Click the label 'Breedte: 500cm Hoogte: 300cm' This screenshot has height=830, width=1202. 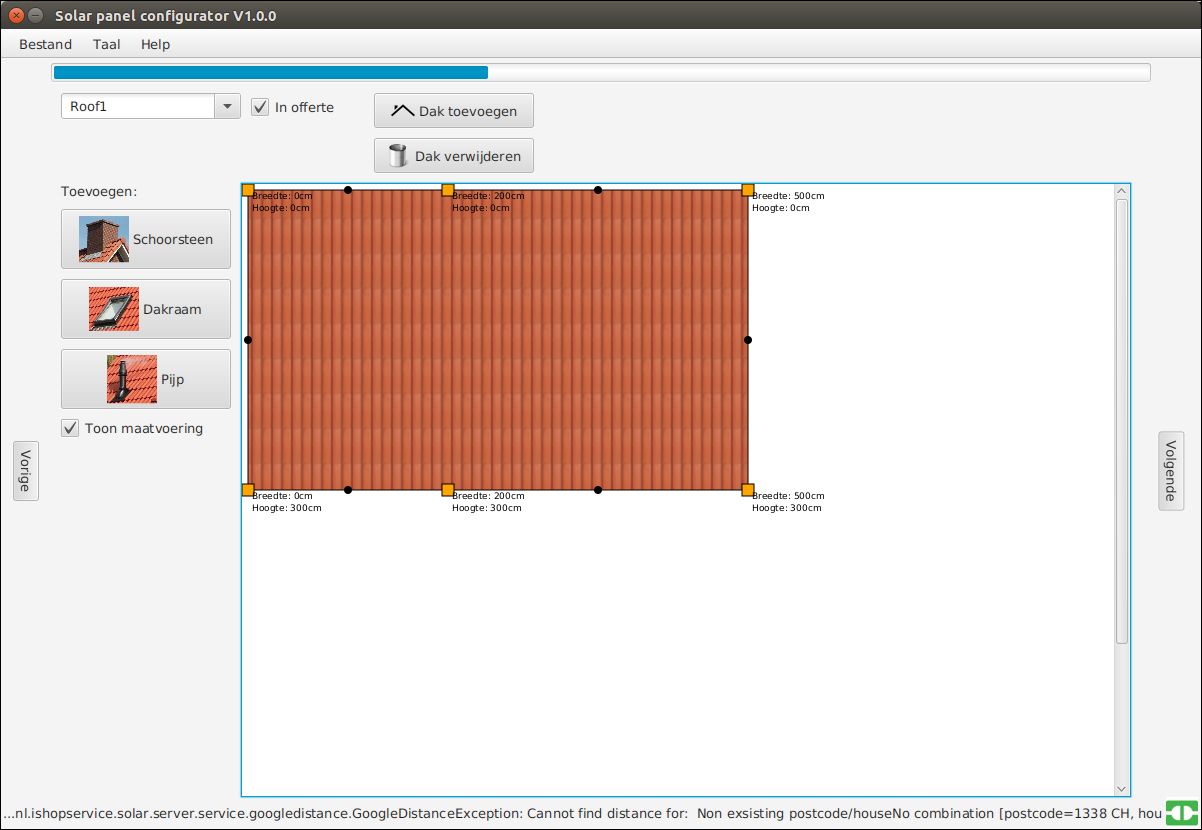[789, 502]
